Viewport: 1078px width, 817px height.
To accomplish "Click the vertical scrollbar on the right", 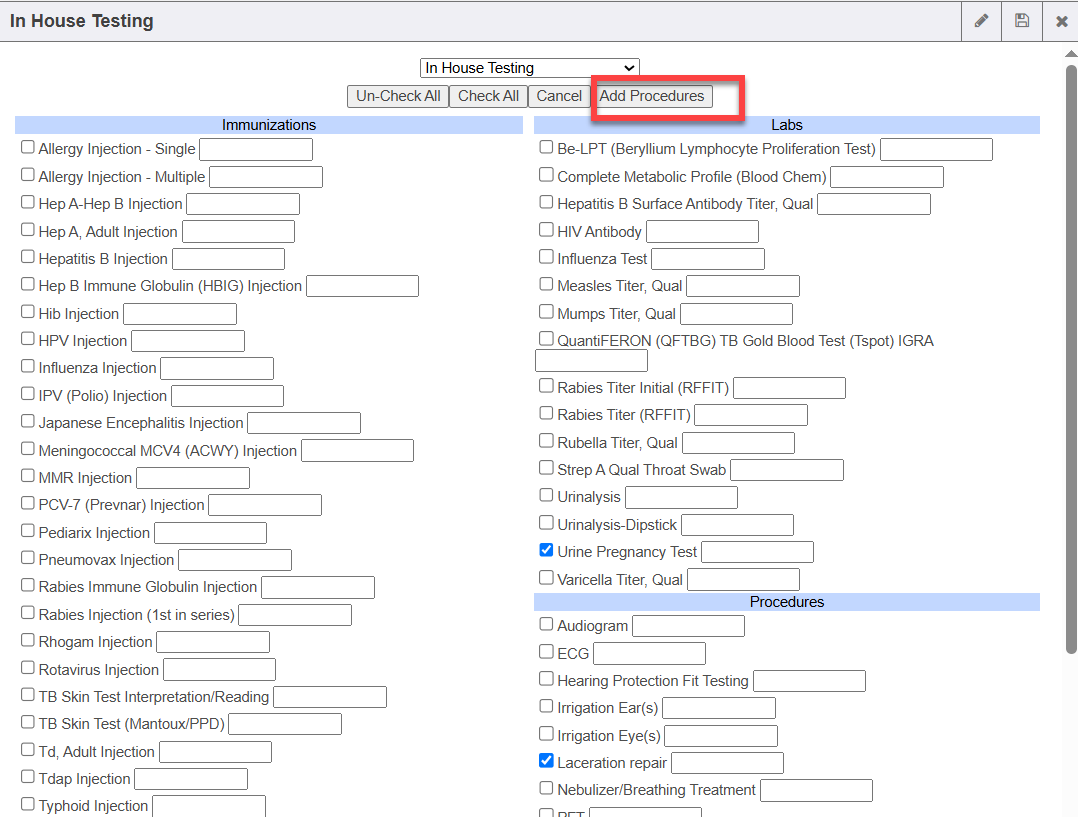I will tap(1071, 350).
